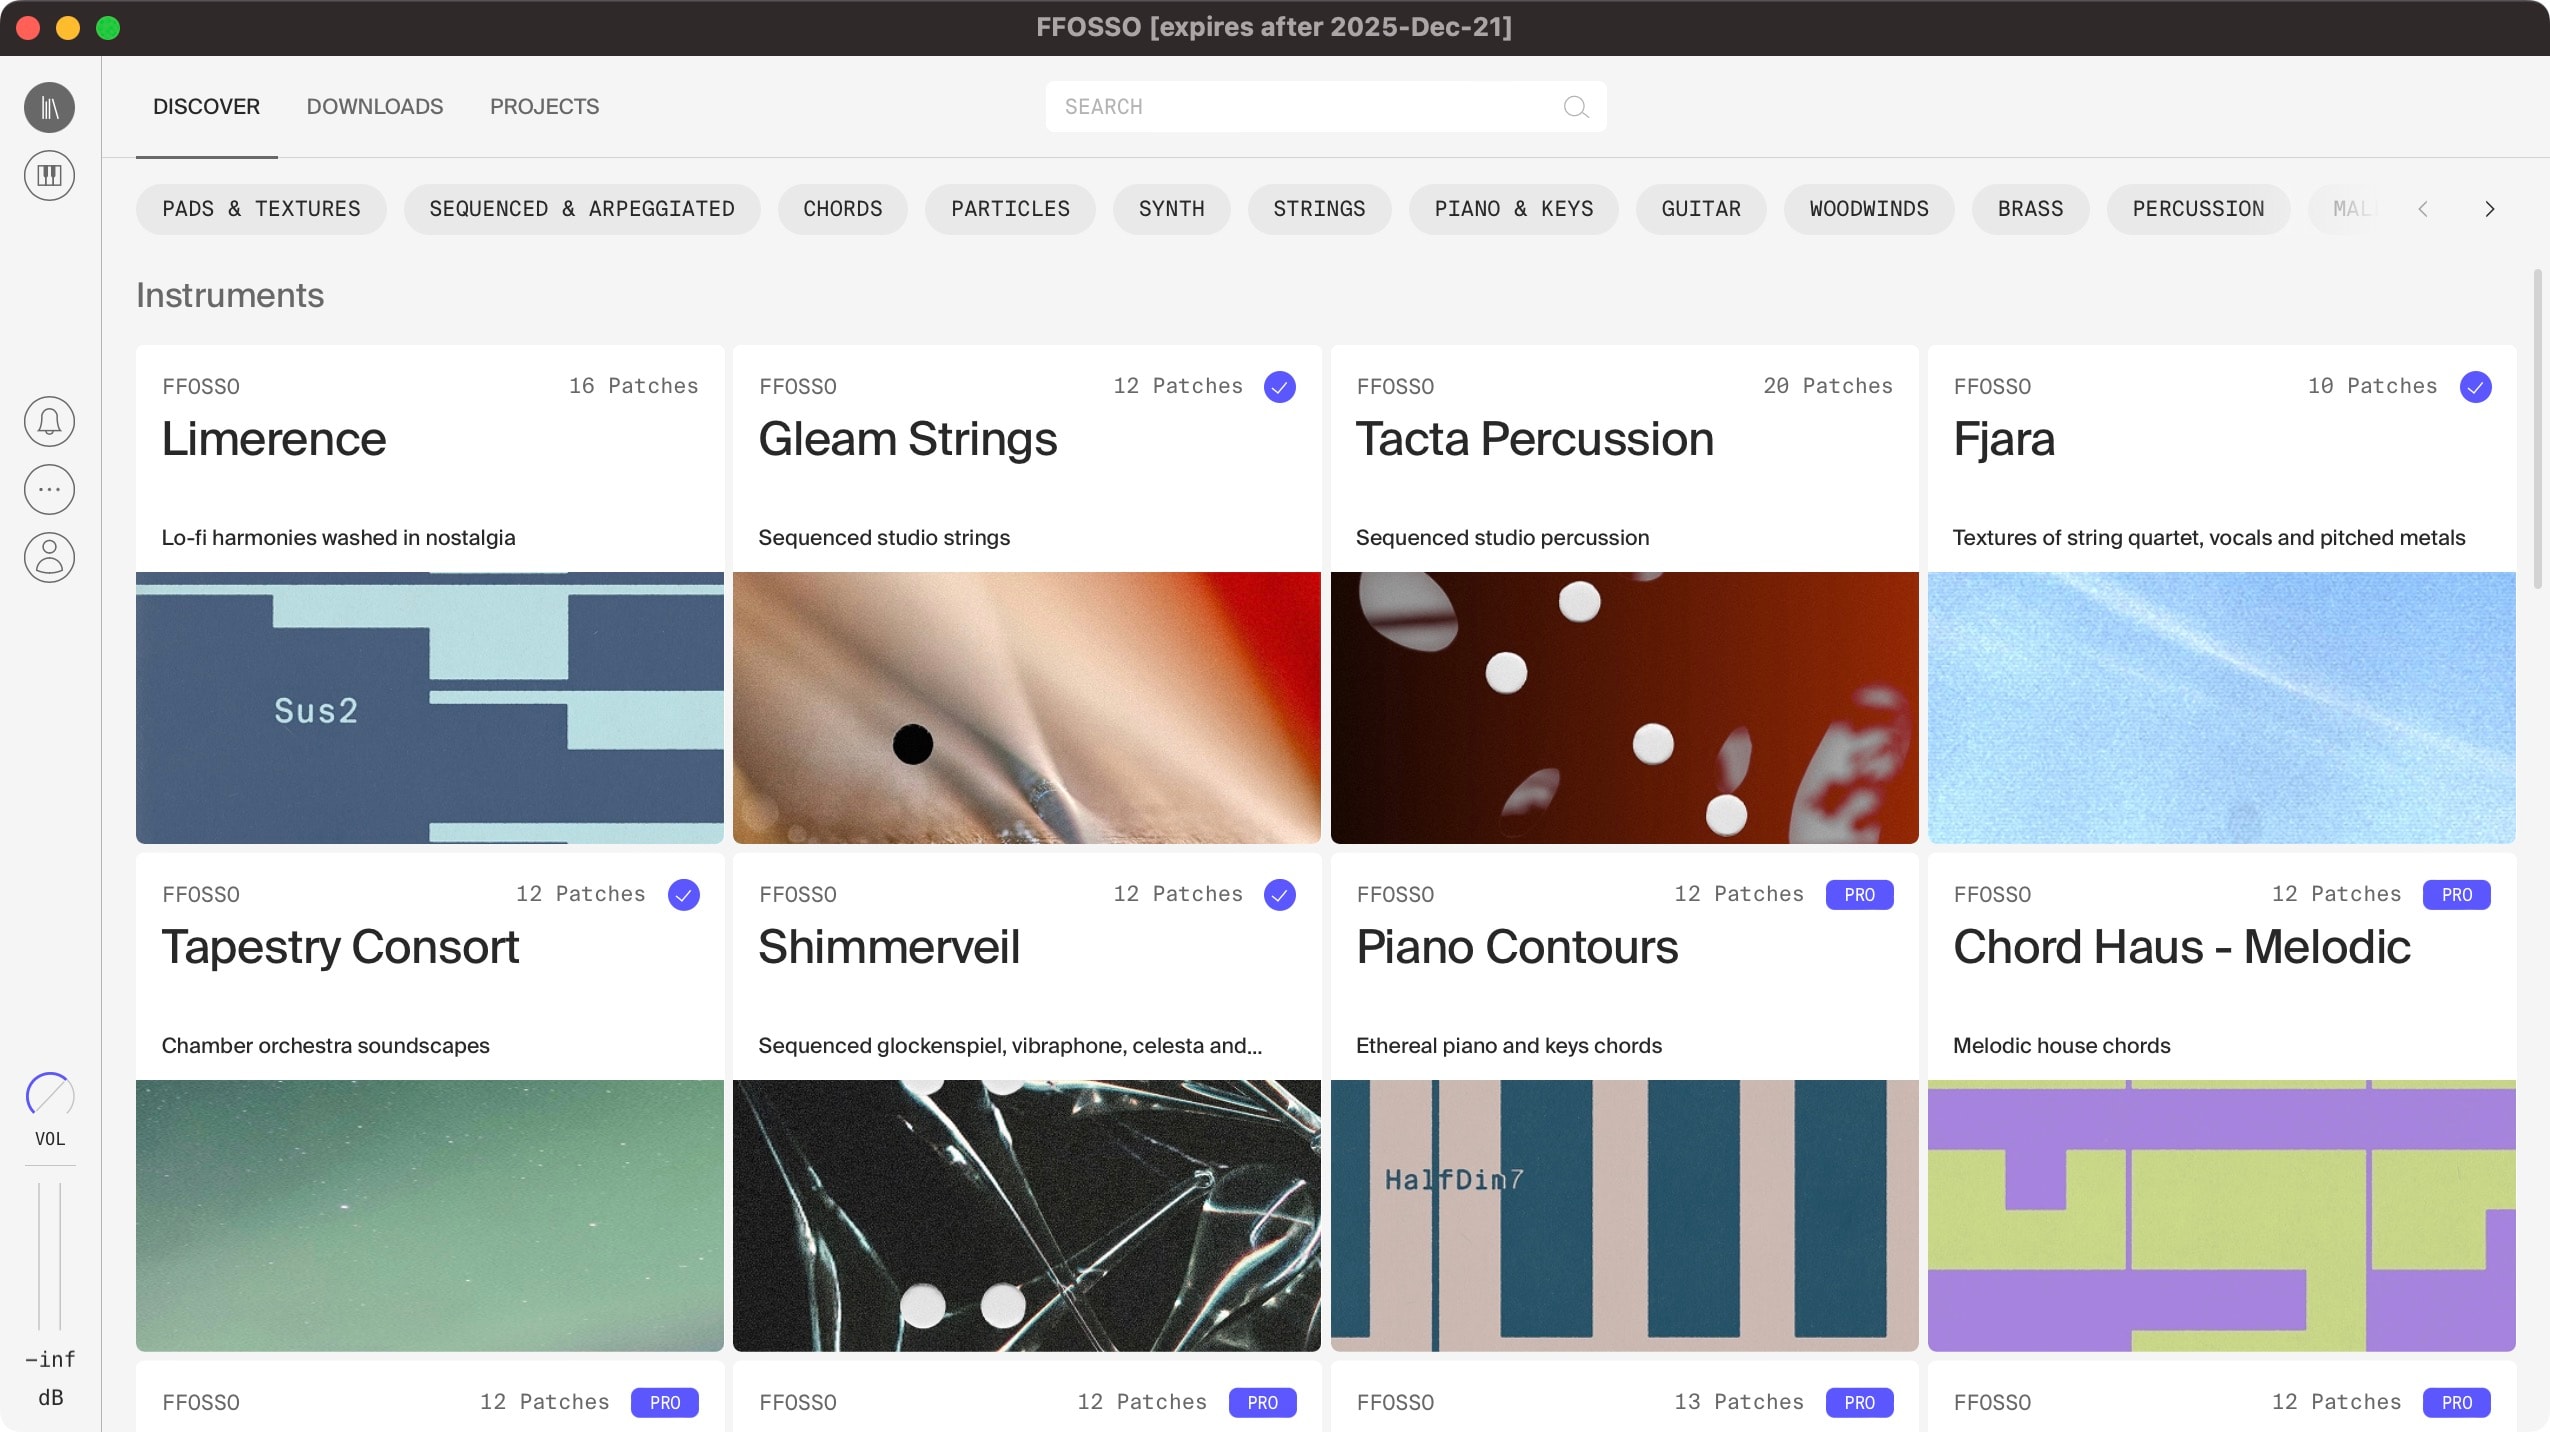Screen dimensions: 2550x1432
Task: Switch to the Downloads tab
Action: click(x=374, y=107)
